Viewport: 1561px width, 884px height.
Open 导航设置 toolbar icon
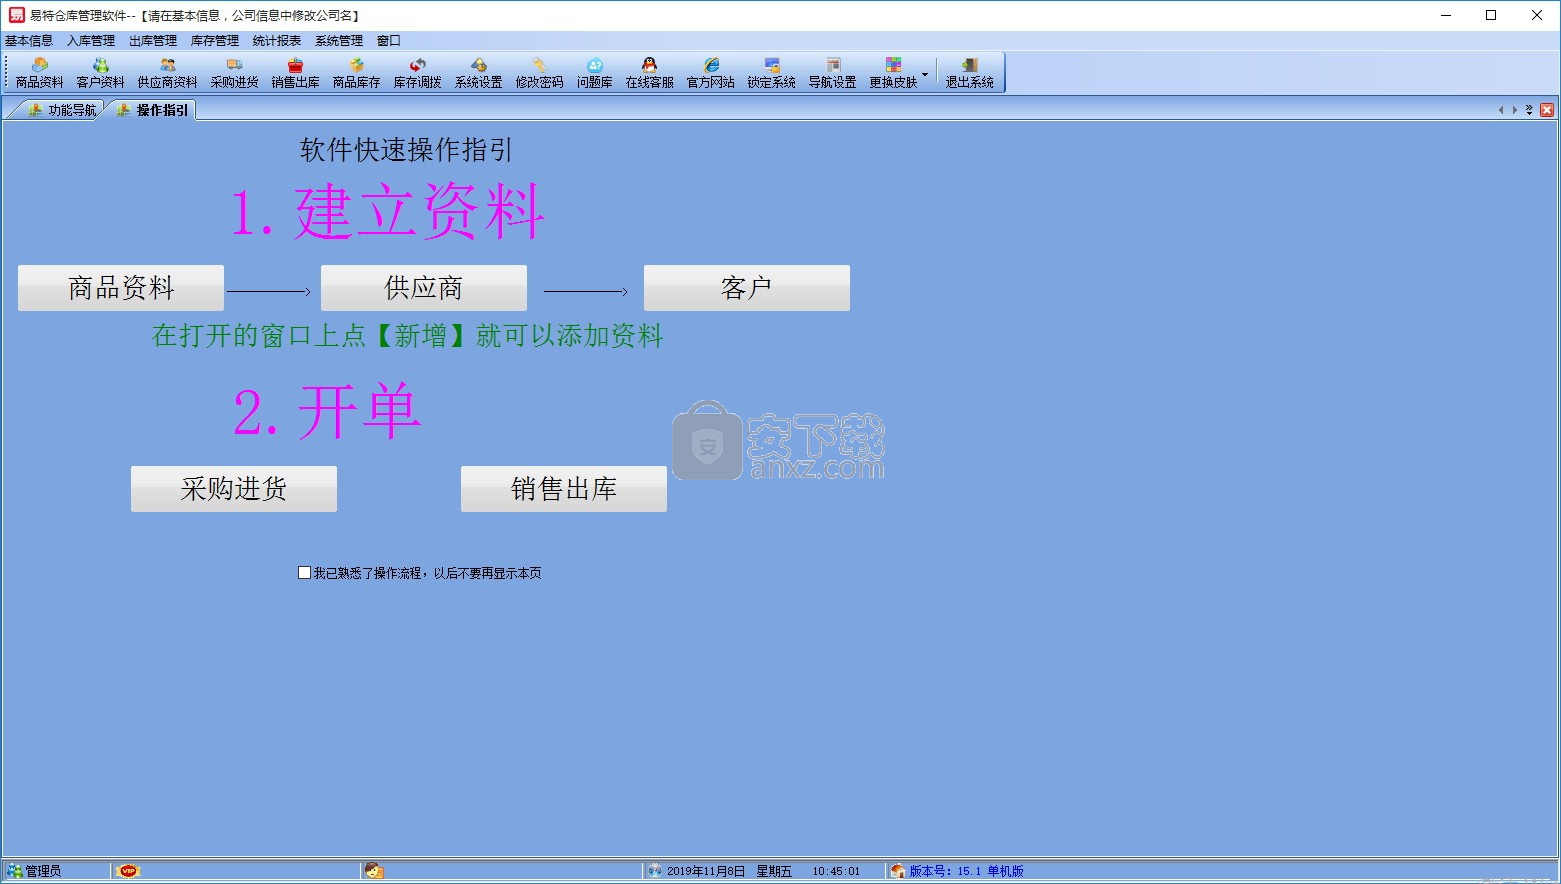point(833,73)
